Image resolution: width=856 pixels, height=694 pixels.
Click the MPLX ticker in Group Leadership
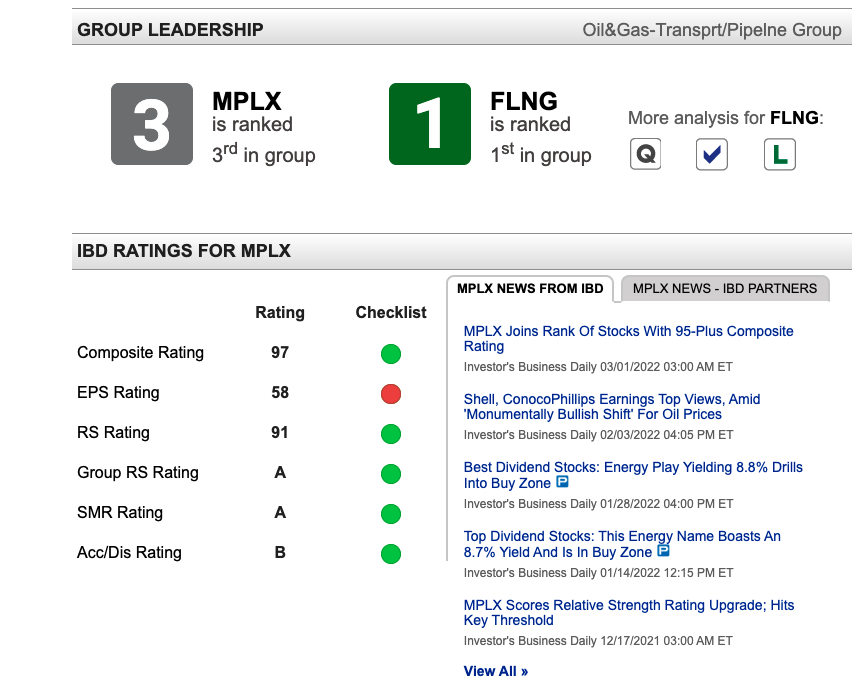click(247, 101)
